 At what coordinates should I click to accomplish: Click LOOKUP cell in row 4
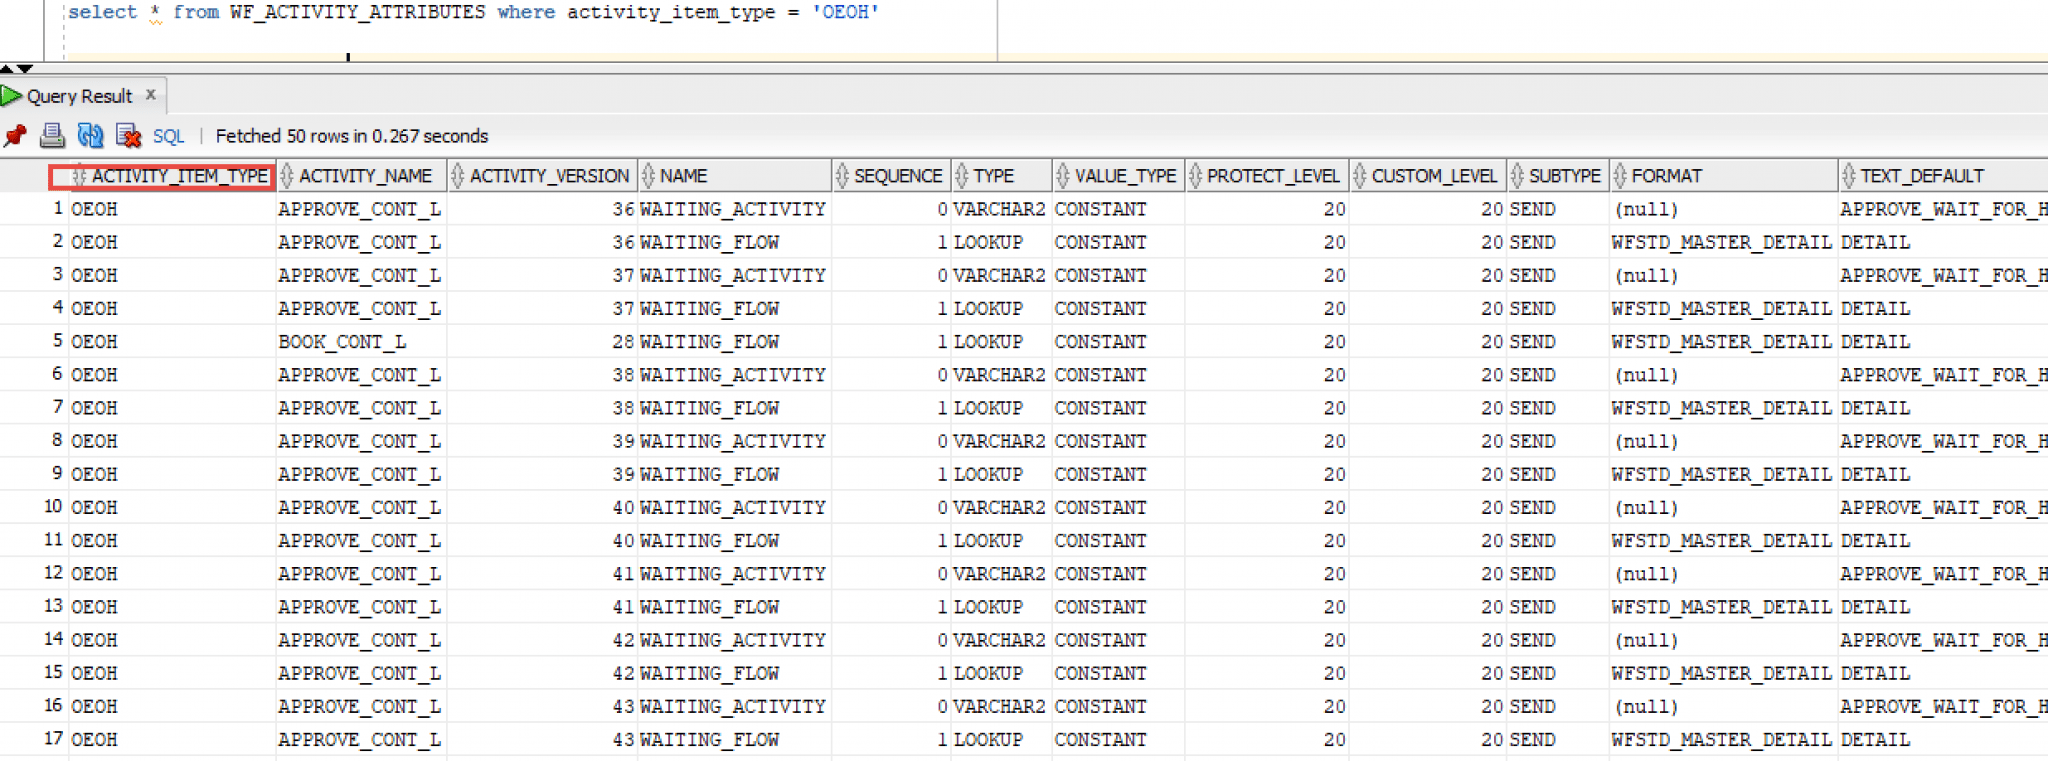pos(1000,308)
